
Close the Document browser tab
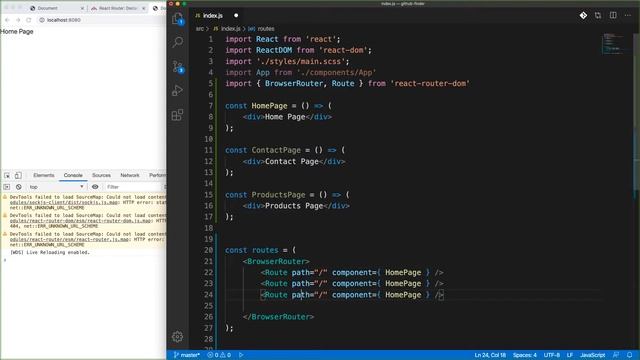(82, 8)
